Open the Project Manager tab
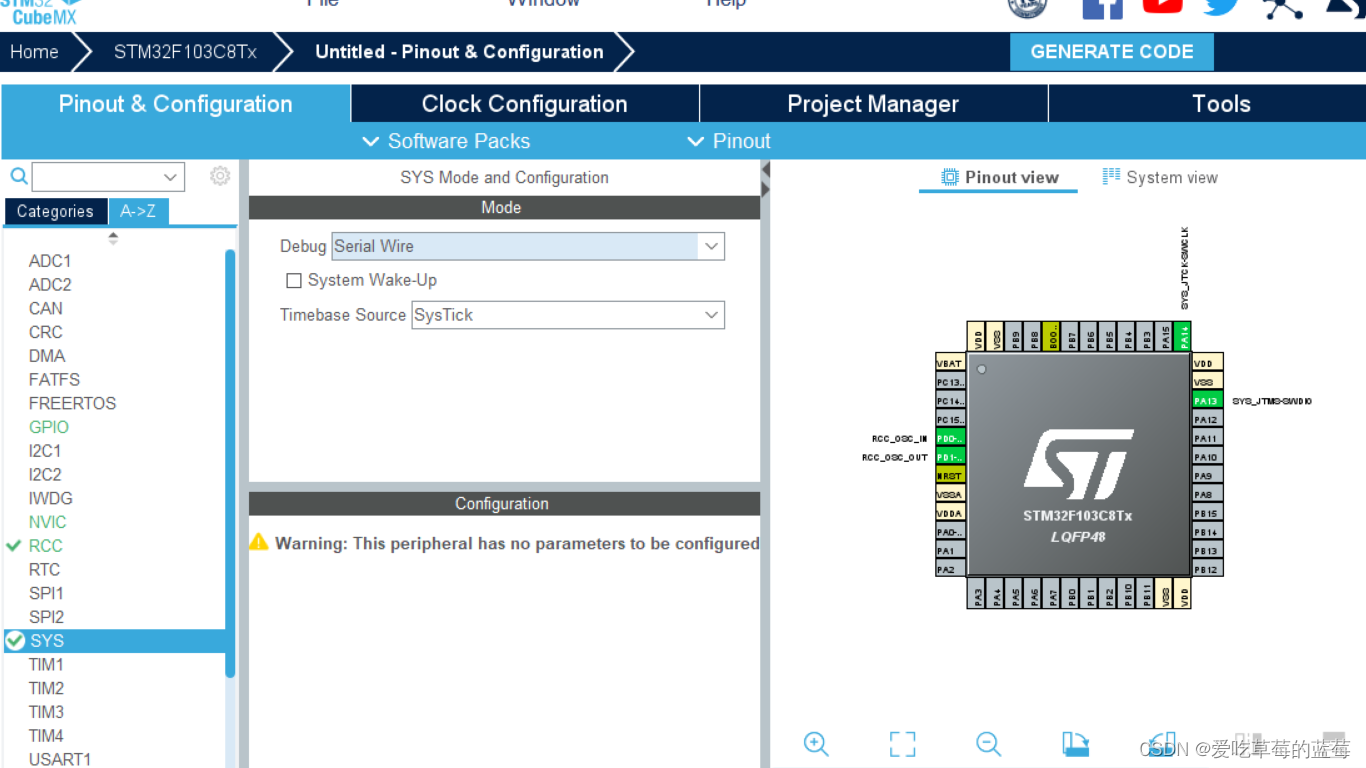 pyautogui.click(x=873, y=104)
